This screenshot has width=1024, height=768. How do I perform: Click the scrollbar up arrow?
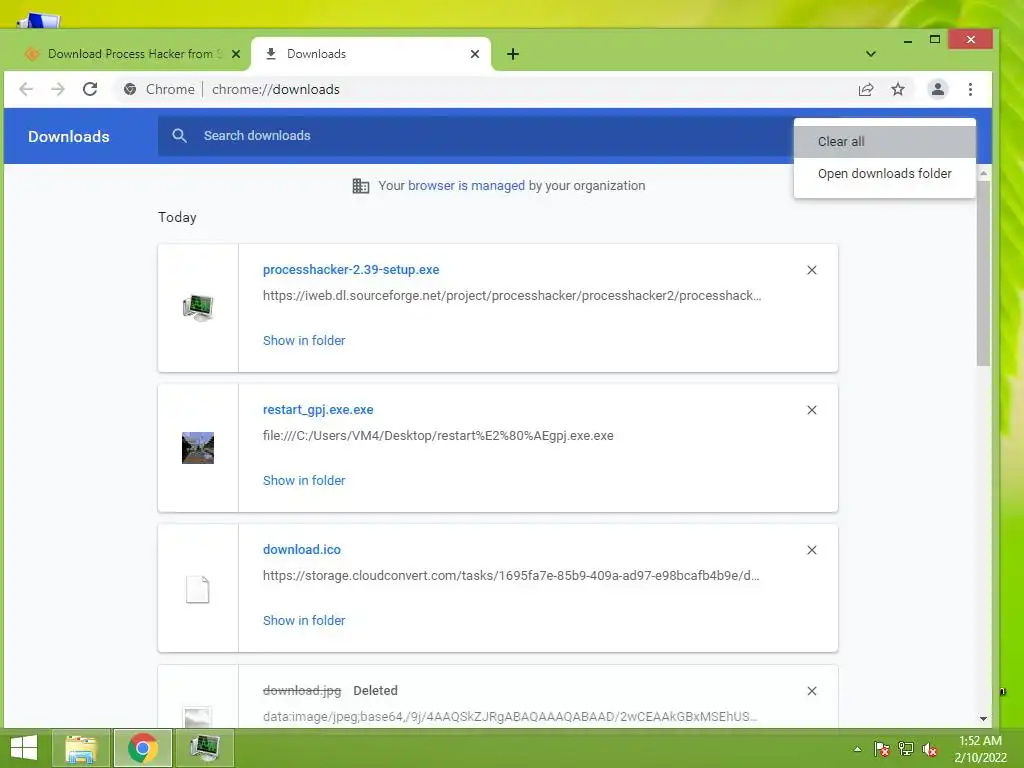pyautogui.click(x=984, y=174)
